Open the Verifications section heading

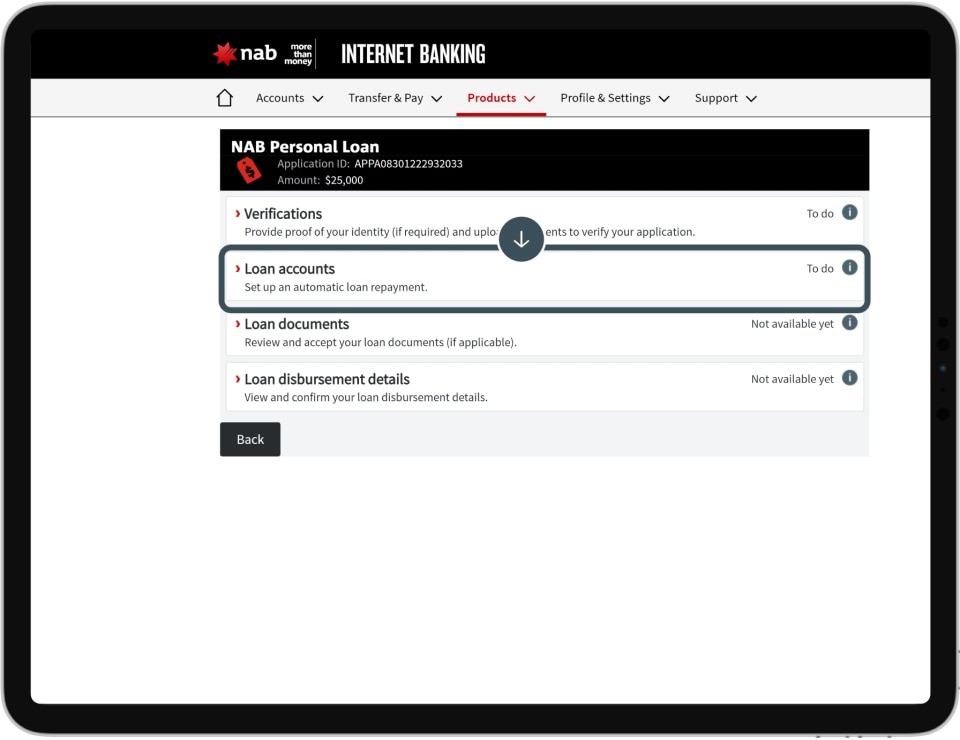pyautogui.click(x=283, y=214)
